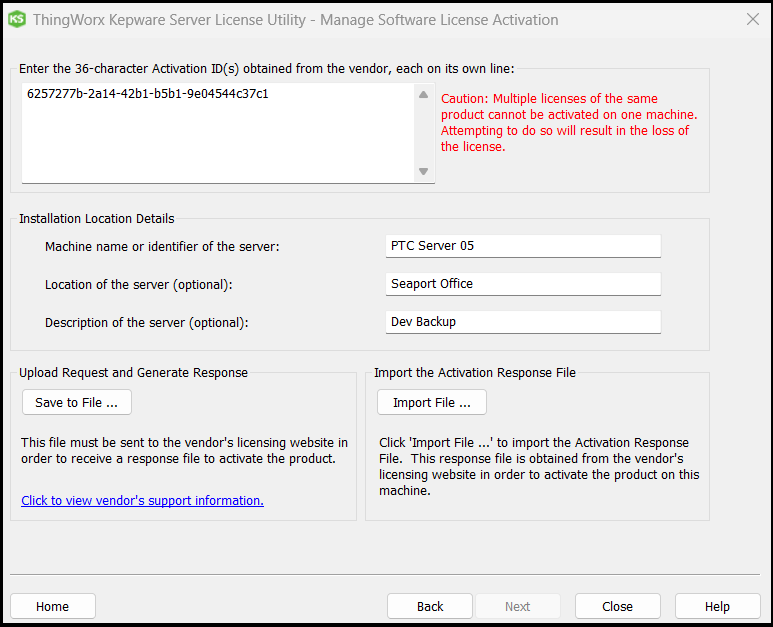Click the License Utility window title text
This screenshot has height=627, width=773.
[295, 19]
